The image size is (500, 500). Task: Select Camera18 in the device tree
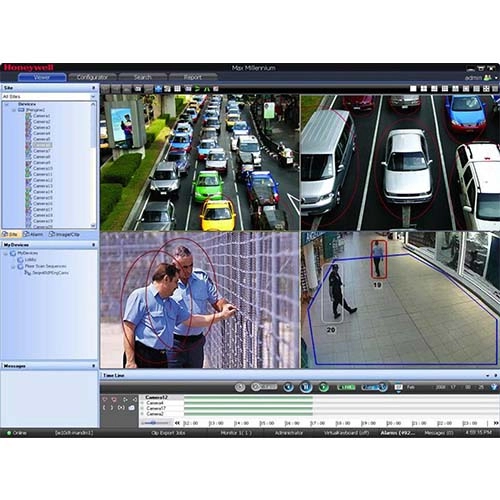coord(43,215)
